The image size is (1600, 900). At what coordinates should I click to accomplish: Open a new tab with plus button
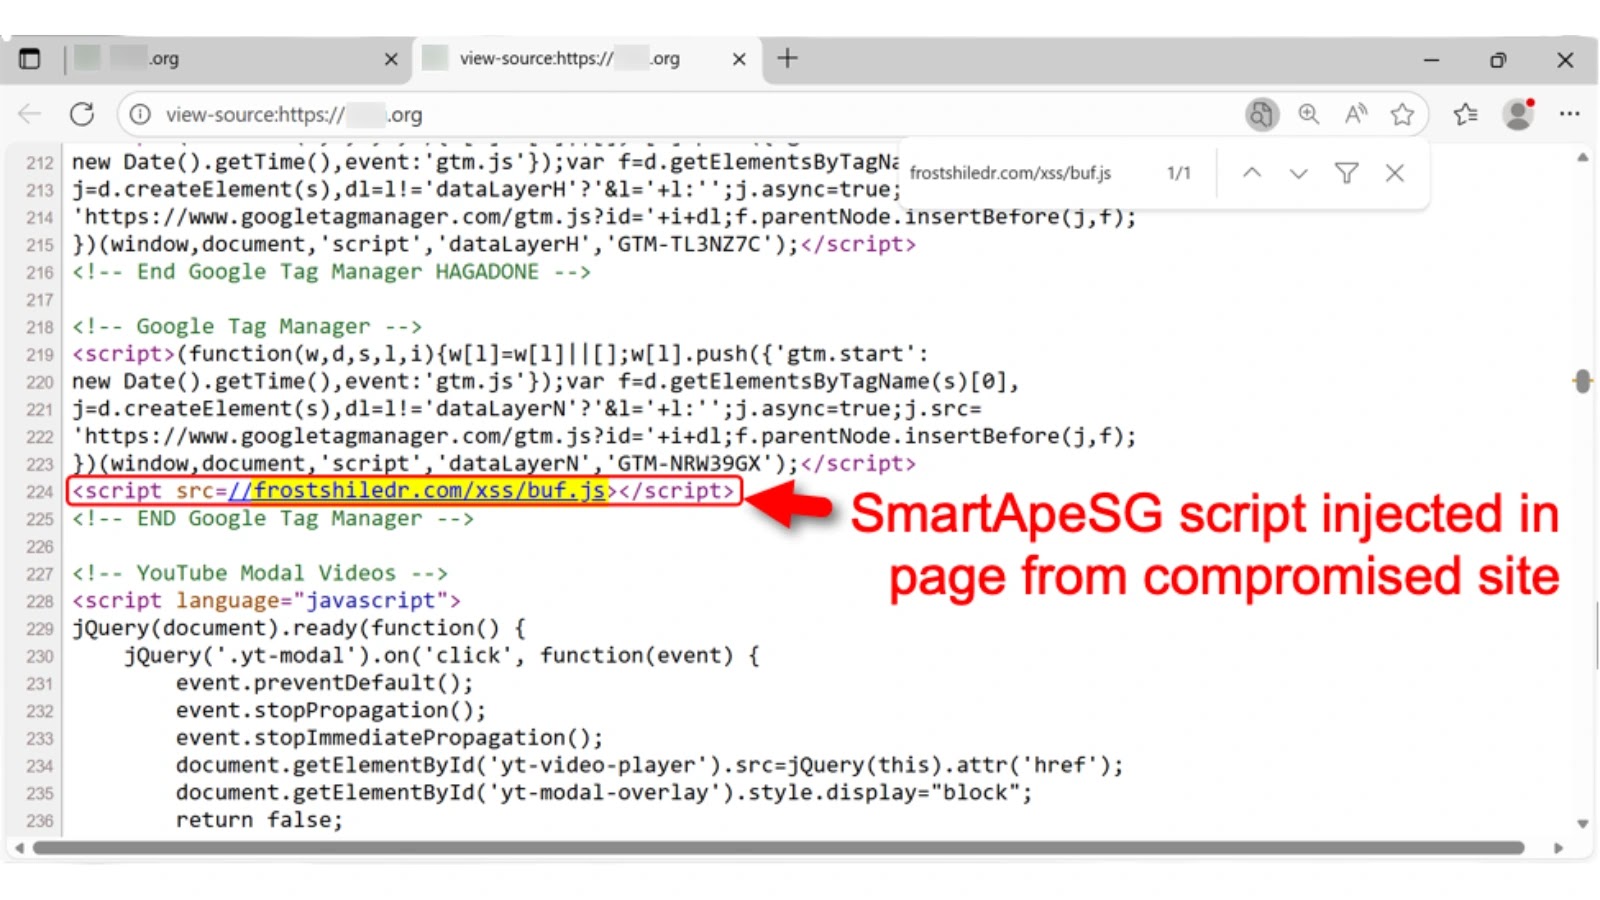tap(788, 59)
